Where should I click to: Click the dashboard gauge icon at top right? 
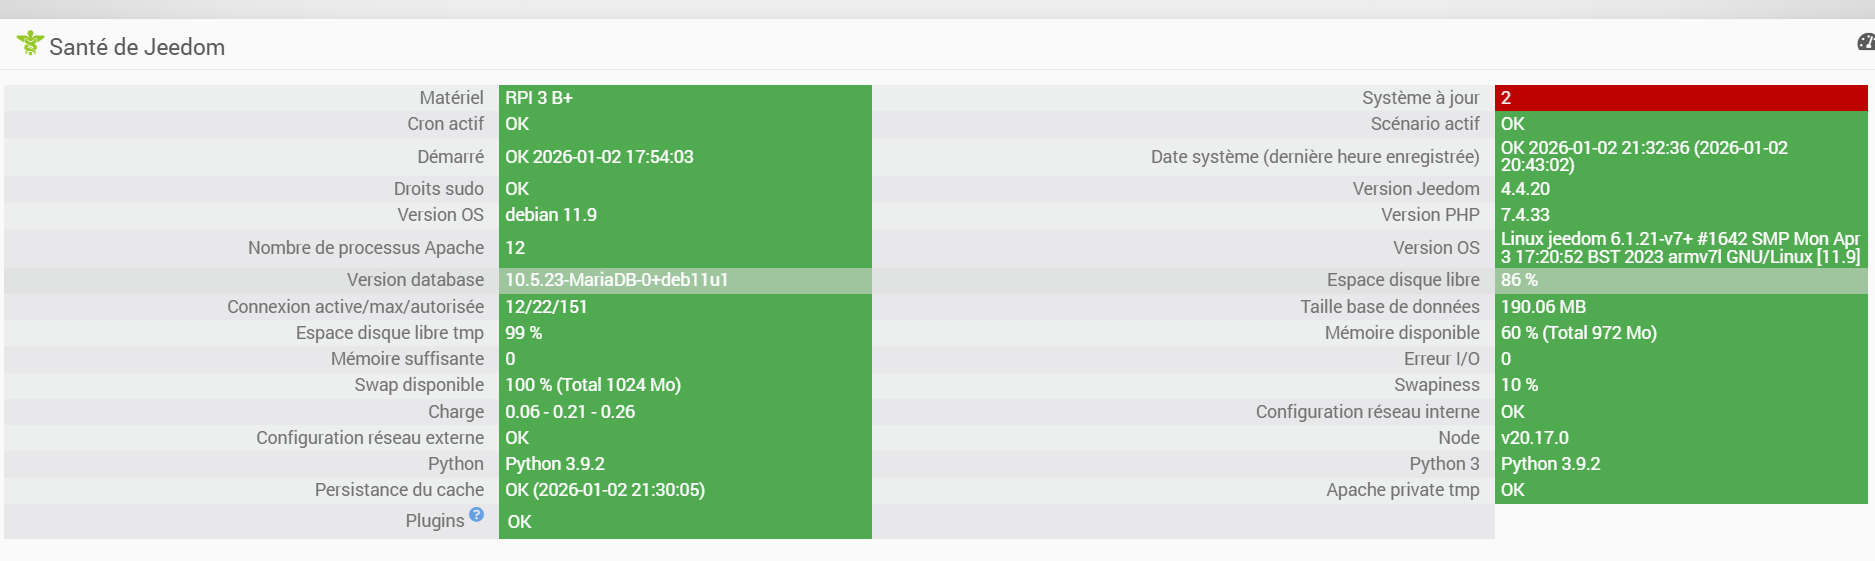tap(1866, 42)
